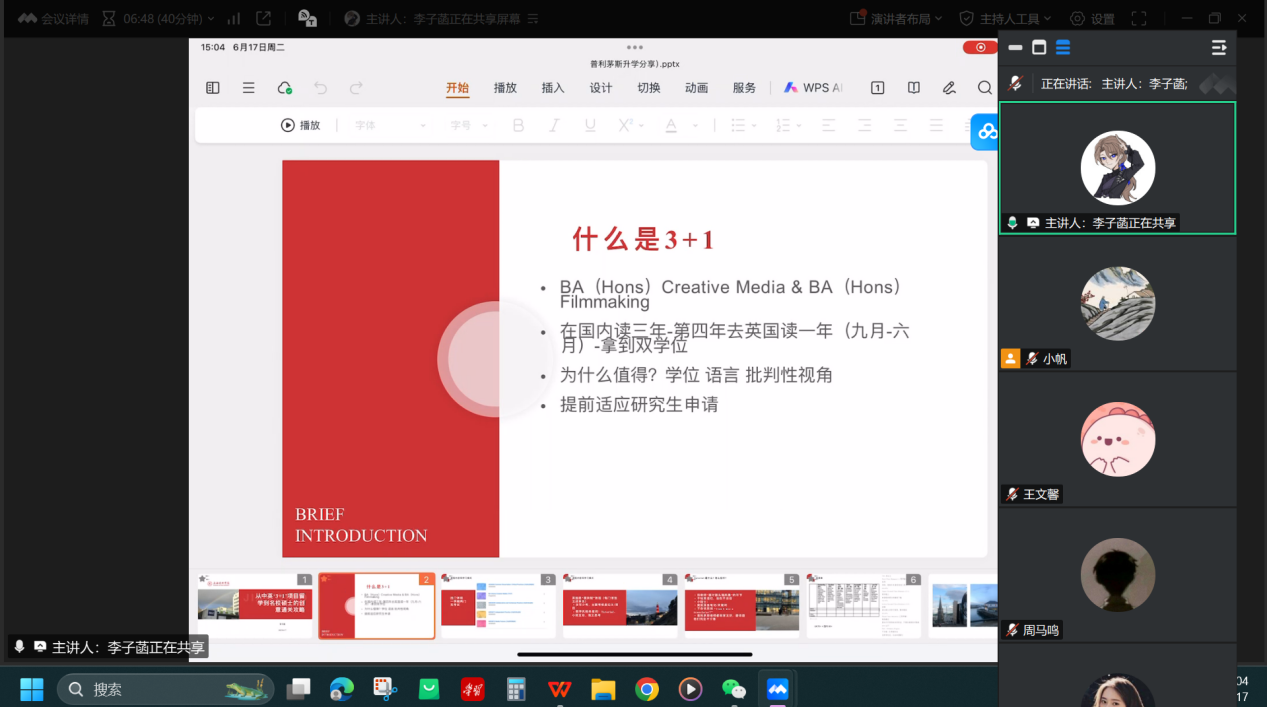Apply the font color A swatch
Image resolution: width=1267 pixels, height=707 pixels.
coord(671,125)
